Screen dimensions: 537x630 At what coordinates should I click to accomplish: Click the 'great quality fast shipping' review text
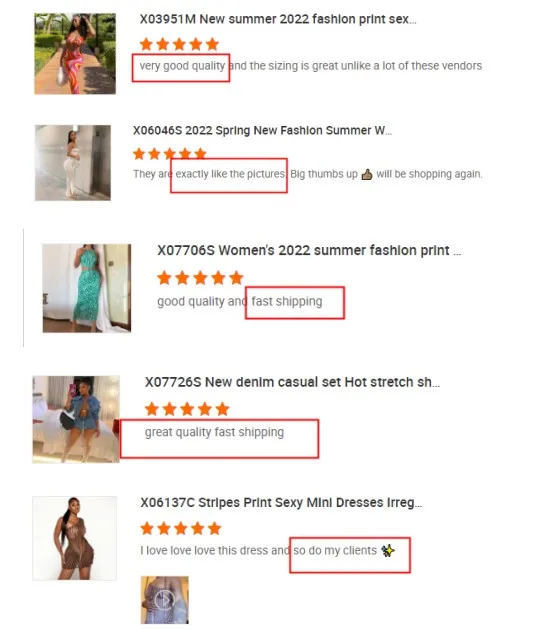[x=214, y=432]
